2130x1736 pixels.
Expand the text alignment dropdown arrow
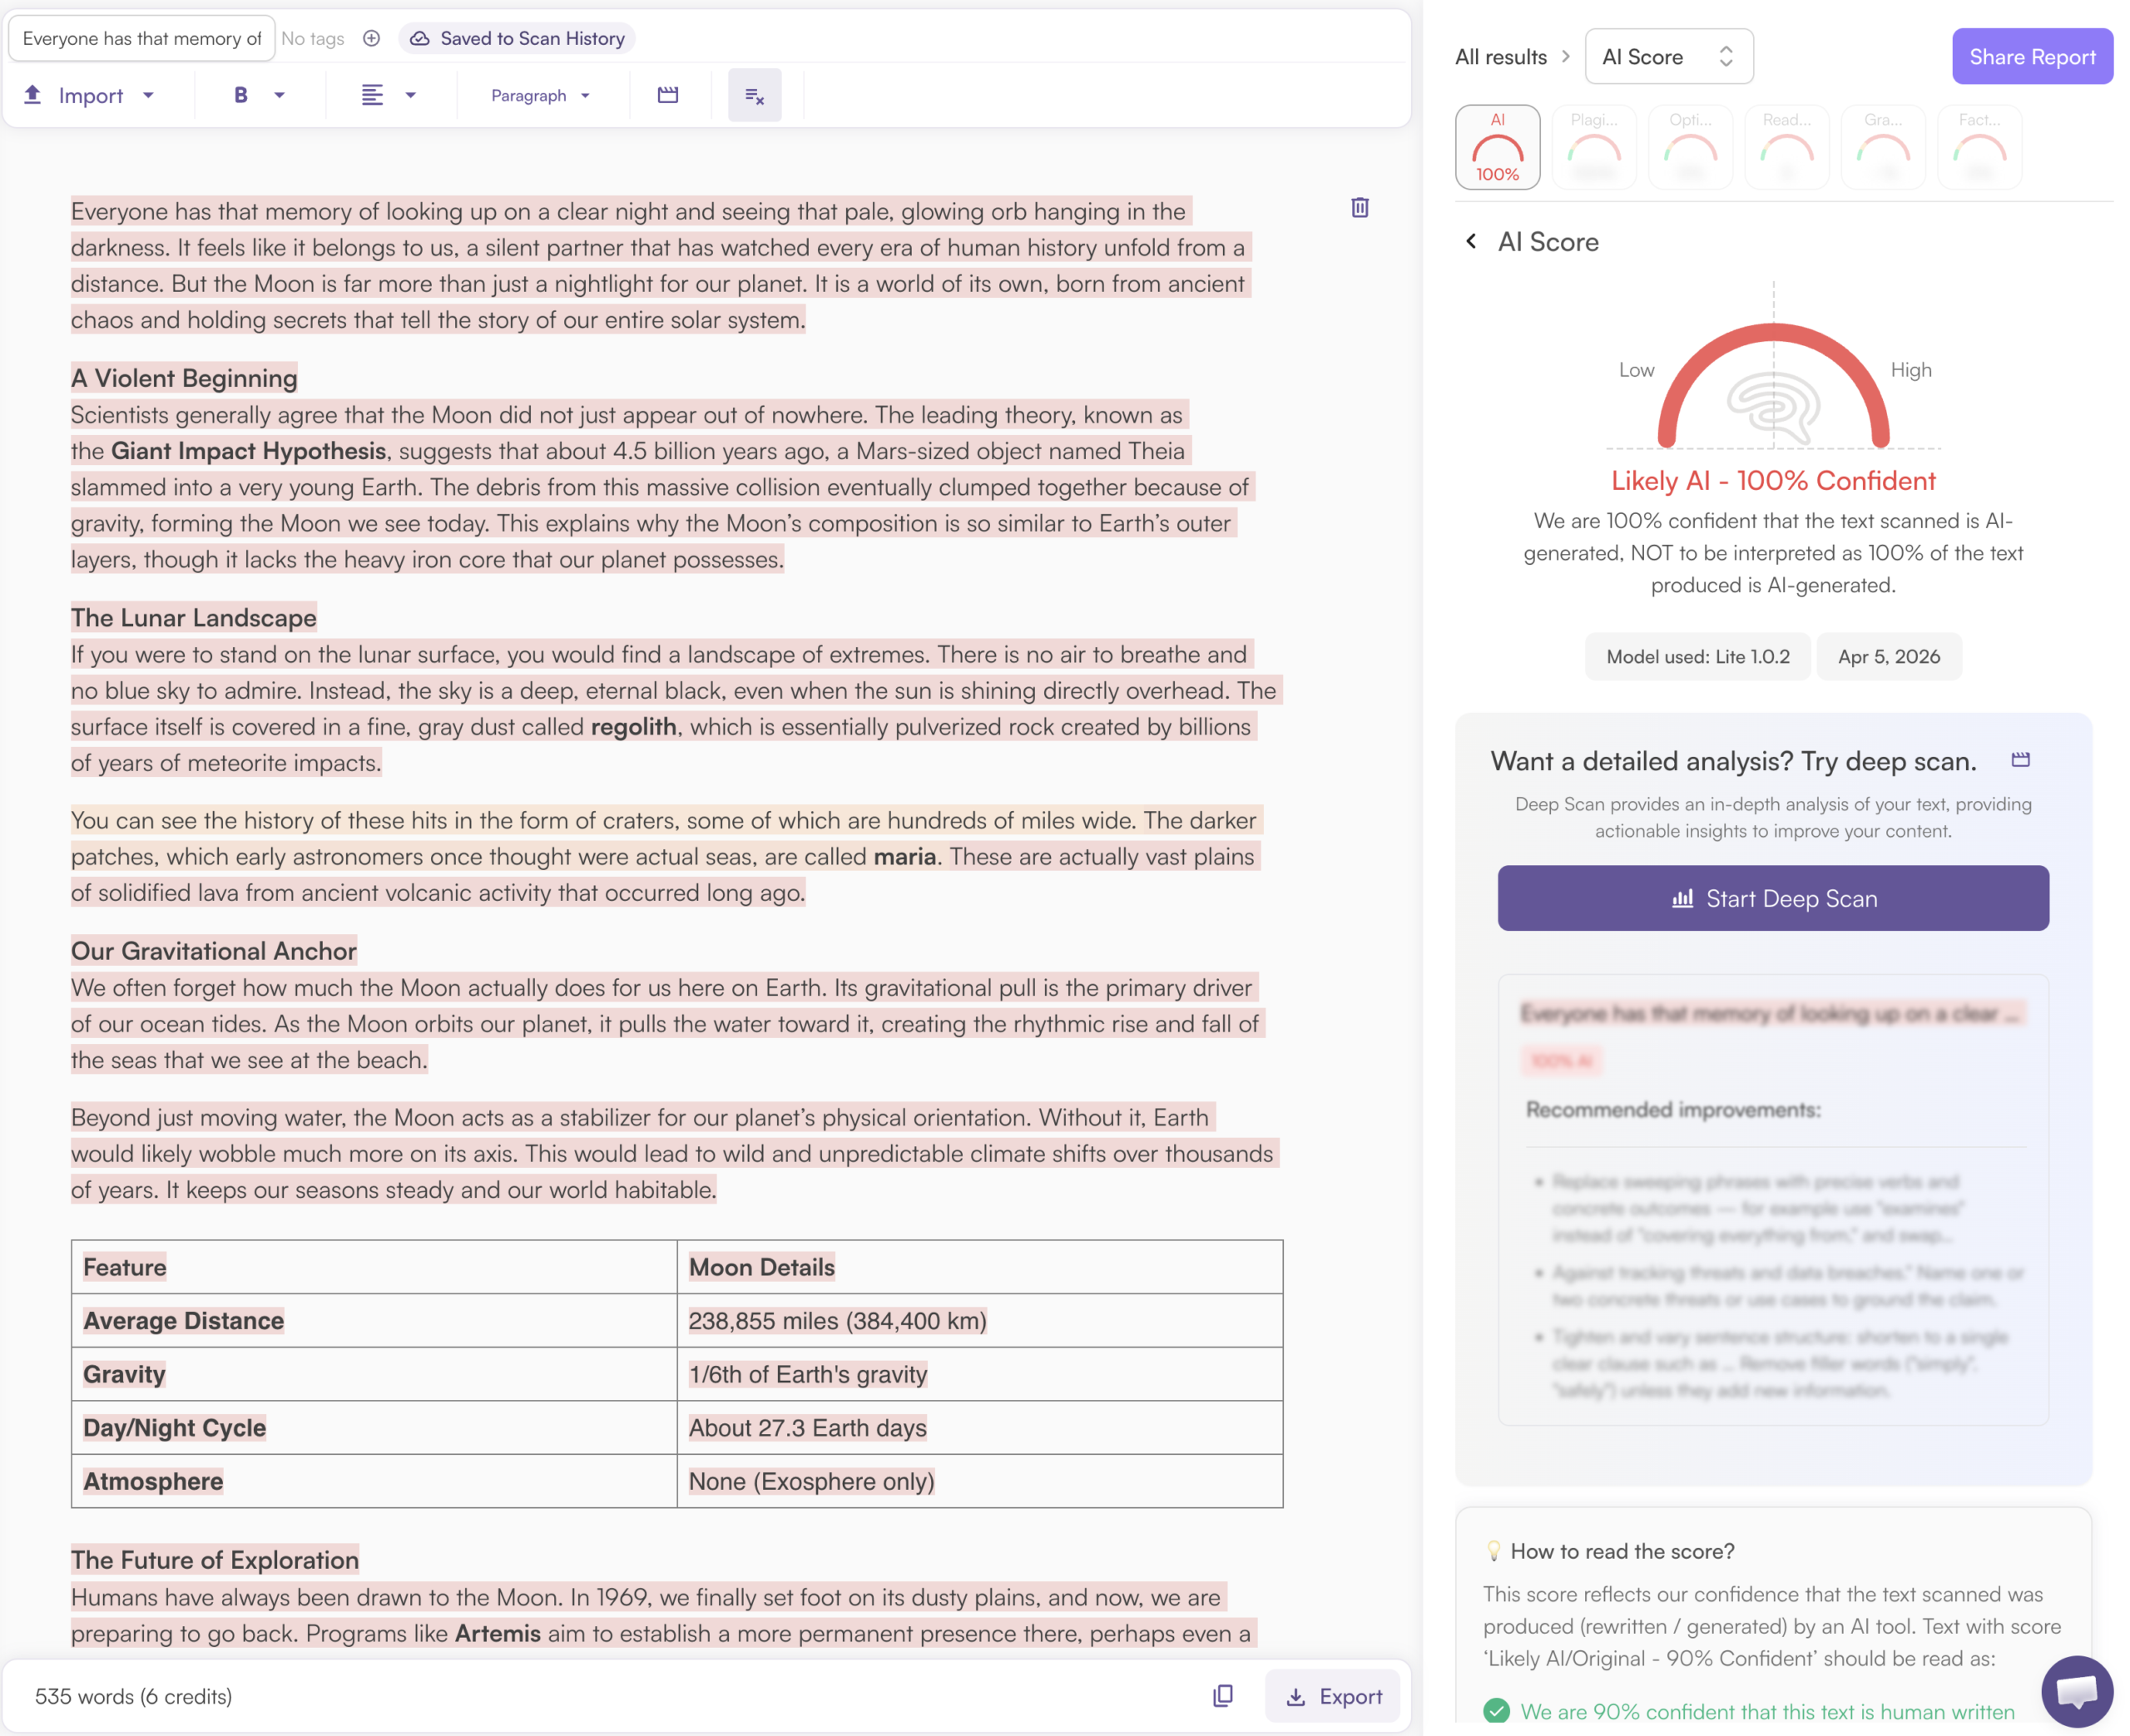[x=411, y=95]
